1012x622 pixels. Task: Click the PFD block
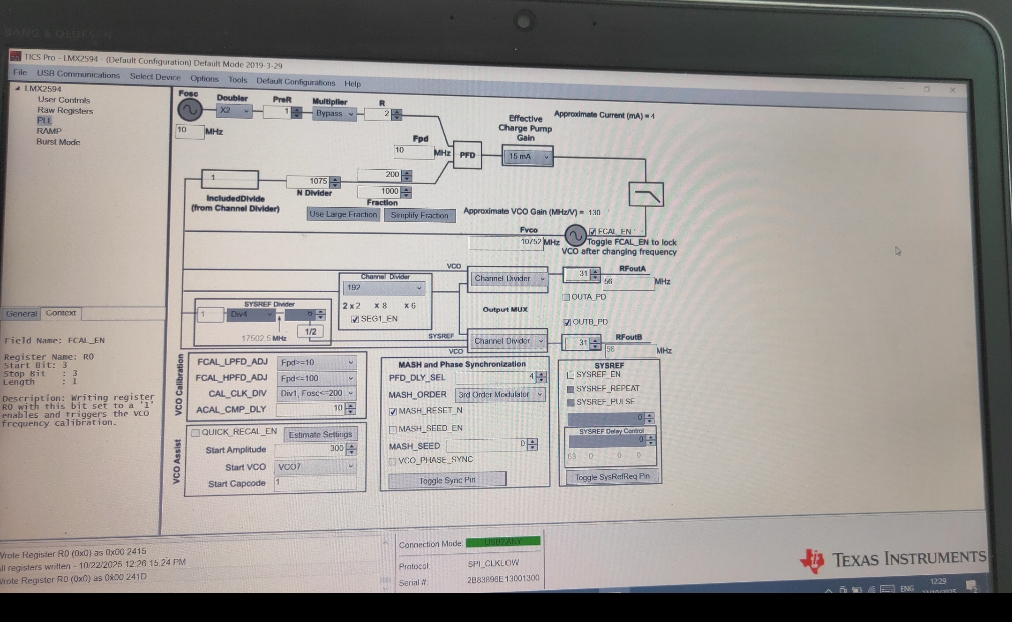467,155
